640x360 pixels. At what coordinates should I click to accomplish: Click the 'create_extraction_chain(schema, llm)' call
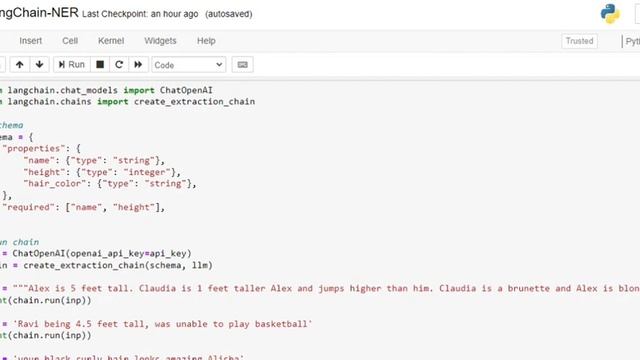(118, 265)
